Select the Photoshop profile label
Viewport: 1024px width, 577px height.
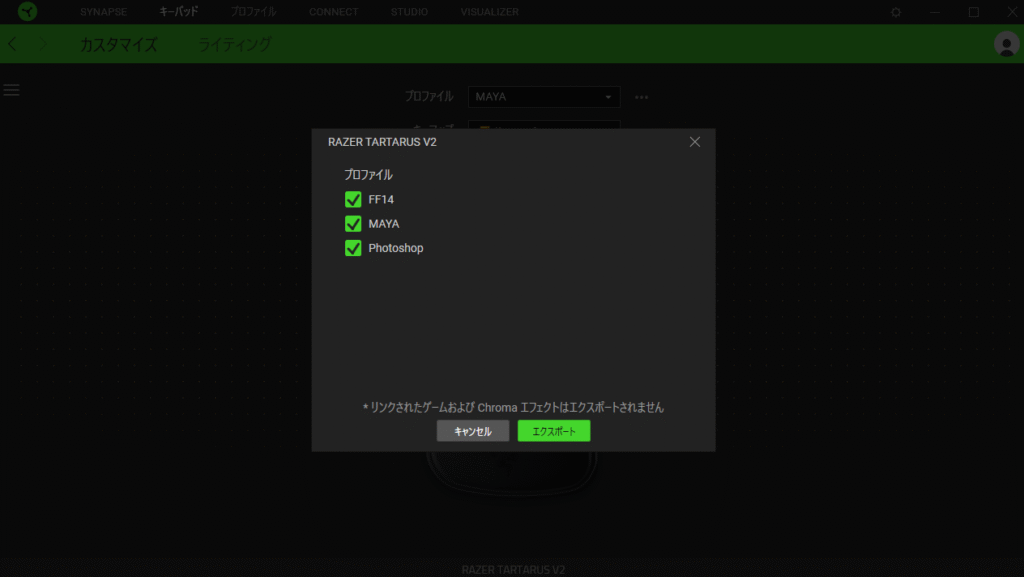pyautogui.click(x=396, y=248)
